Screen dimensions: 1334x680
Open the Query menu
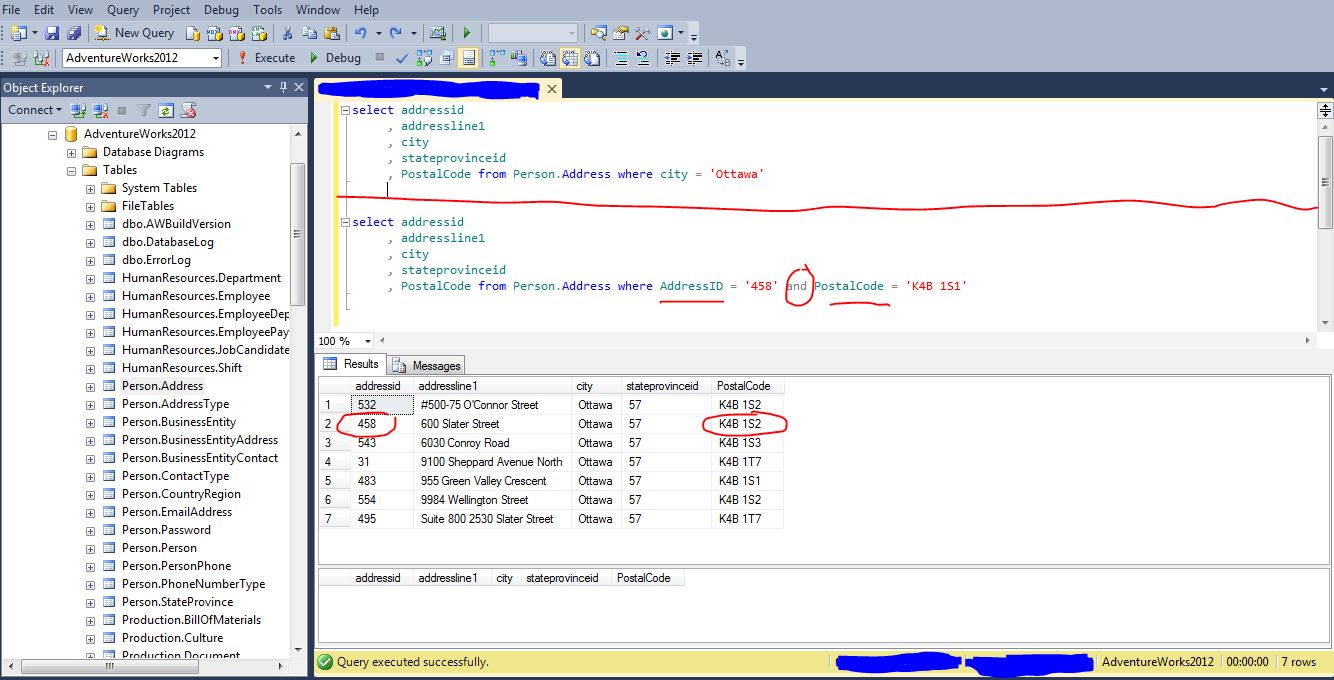click(x=123, y=10)
